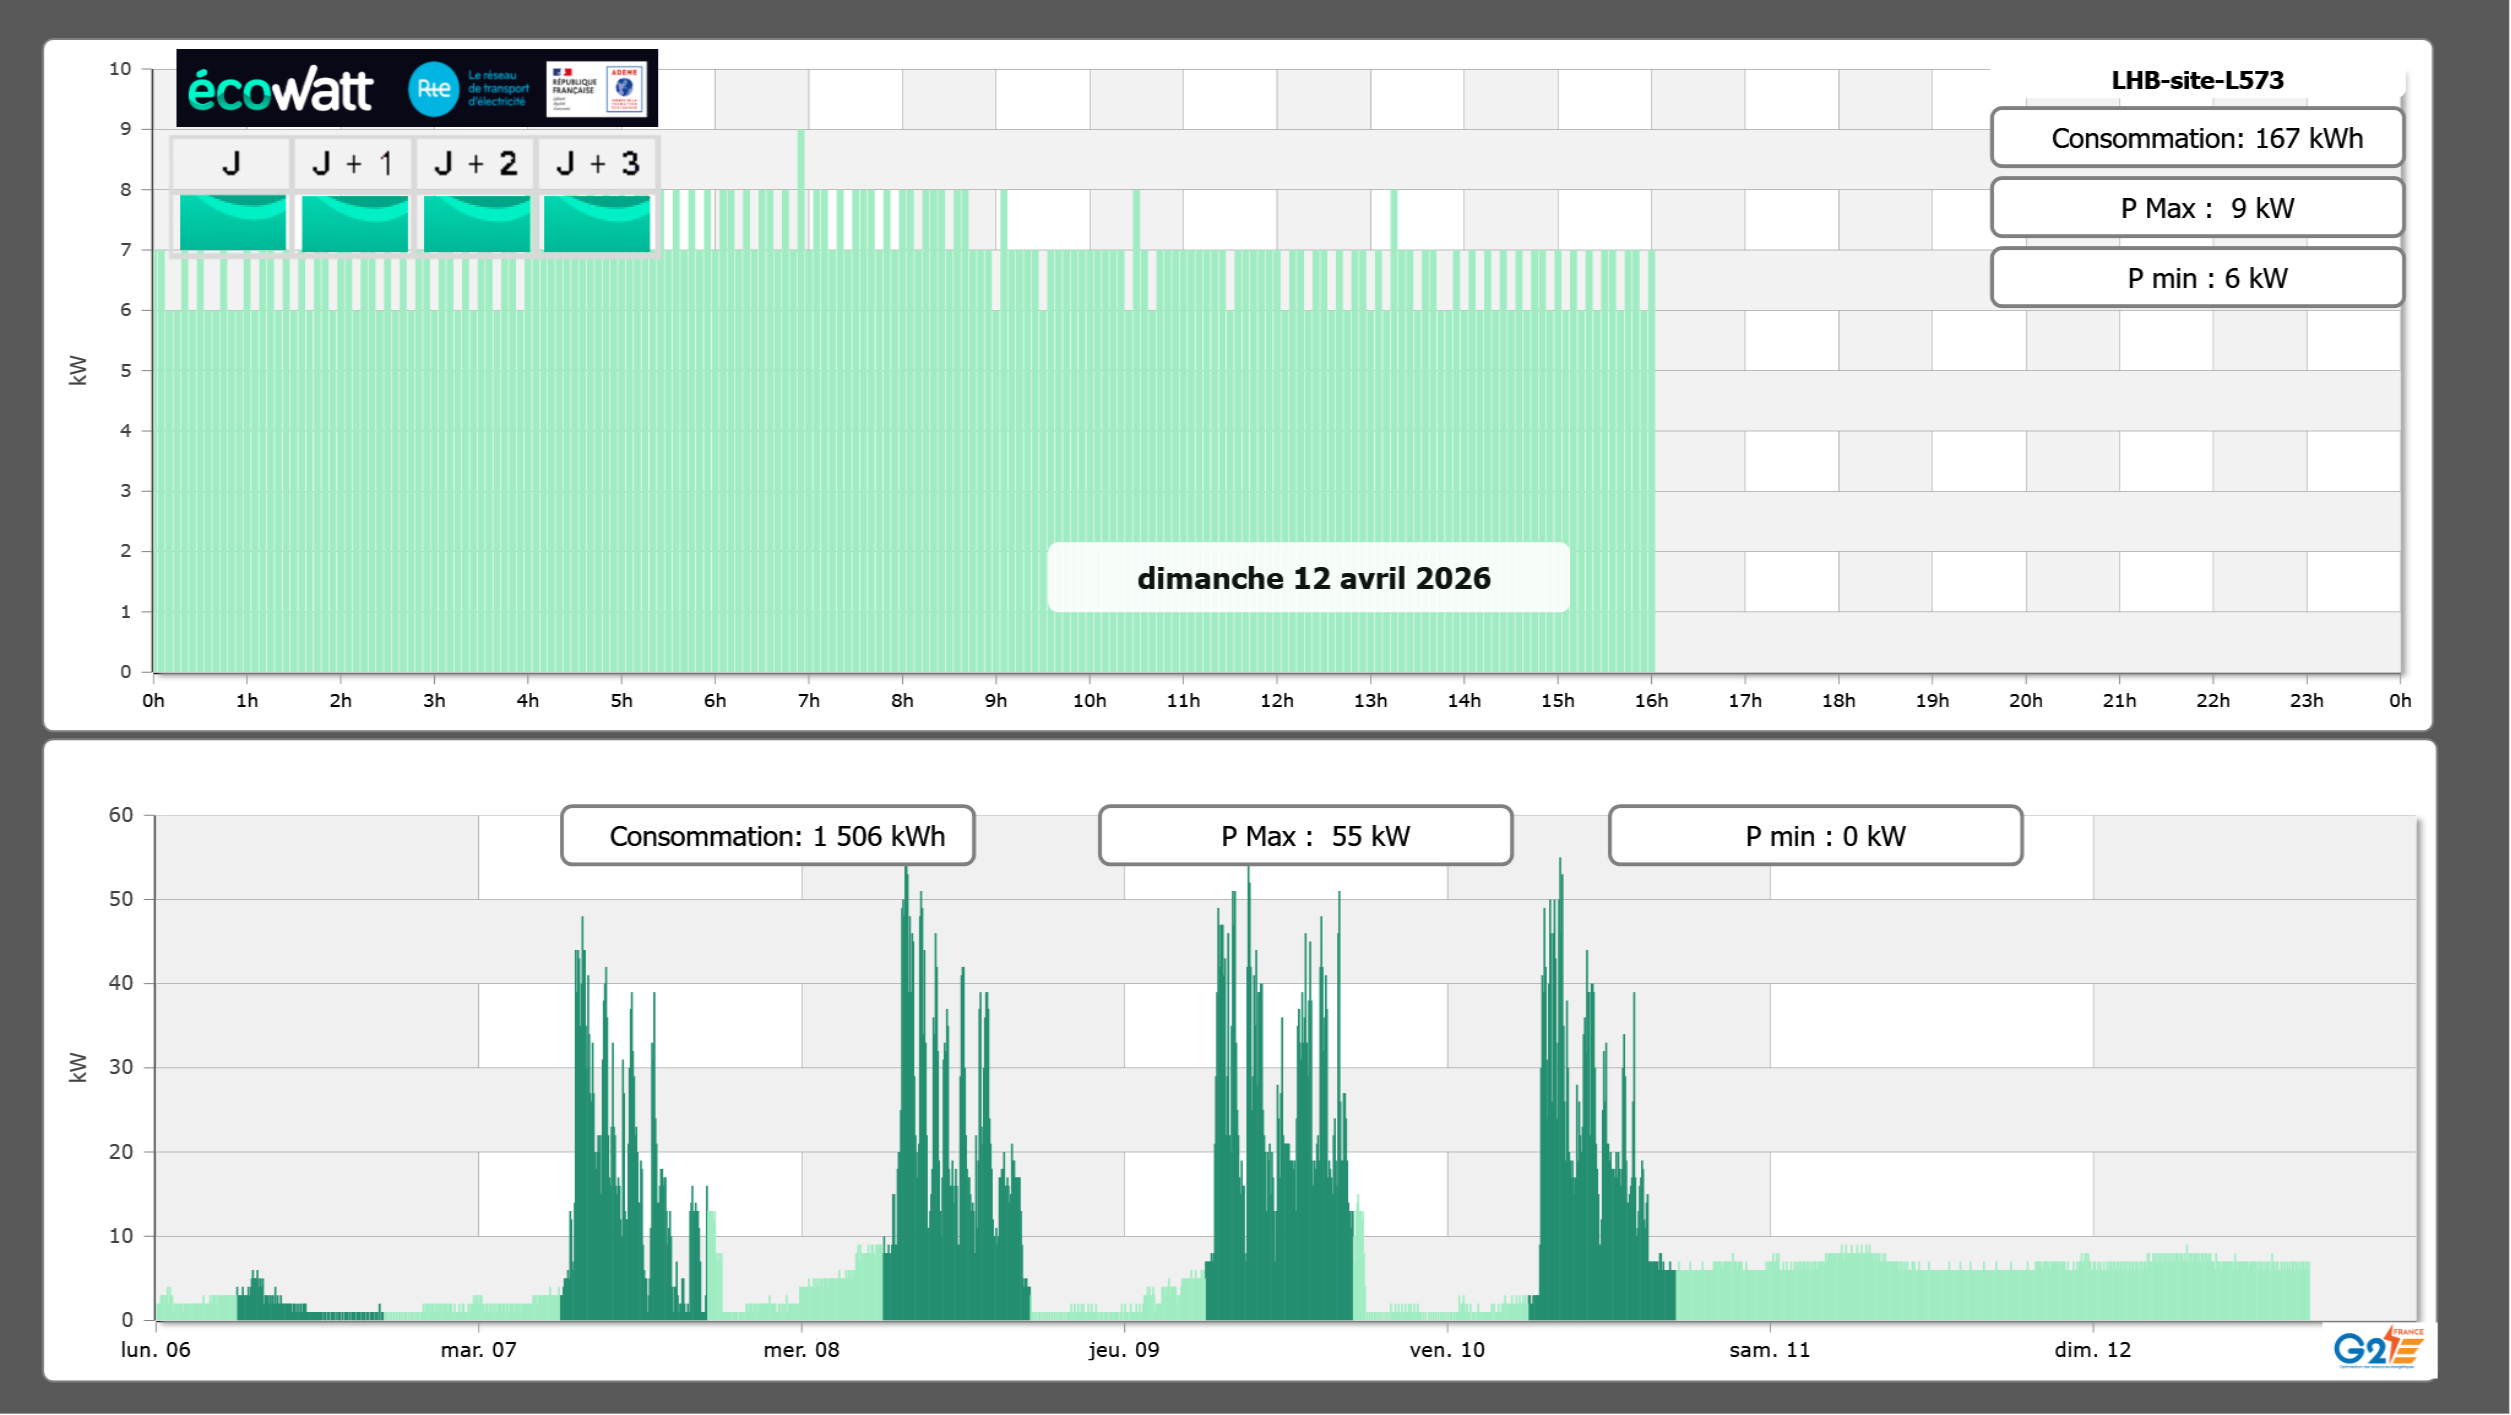
Task: Select the J + 3 forecast label
Action: click(597, 163)
